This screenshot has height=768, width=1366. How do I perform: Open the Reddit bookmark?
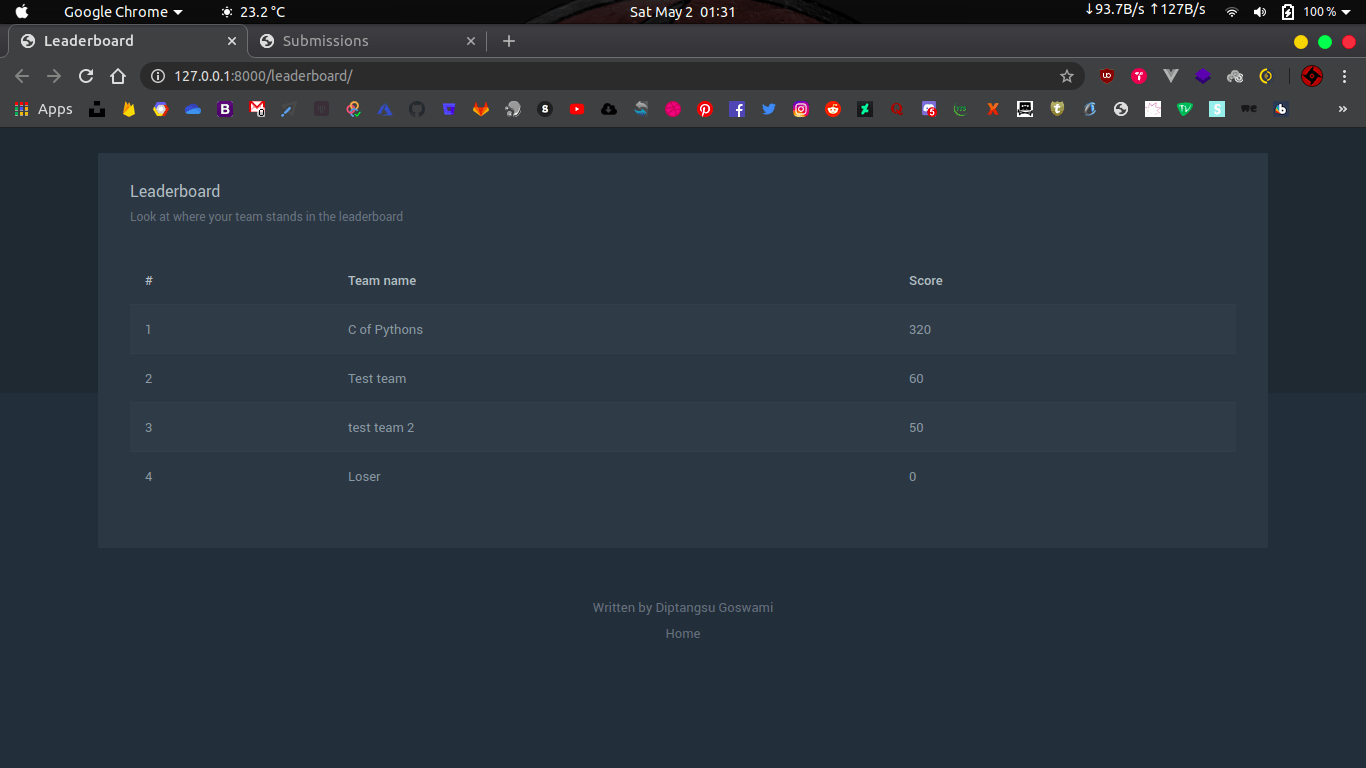(x=833, y=109)
